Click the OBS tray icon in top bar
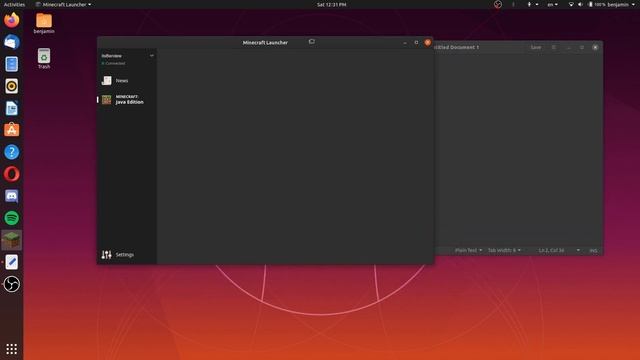 coord(498,4)
